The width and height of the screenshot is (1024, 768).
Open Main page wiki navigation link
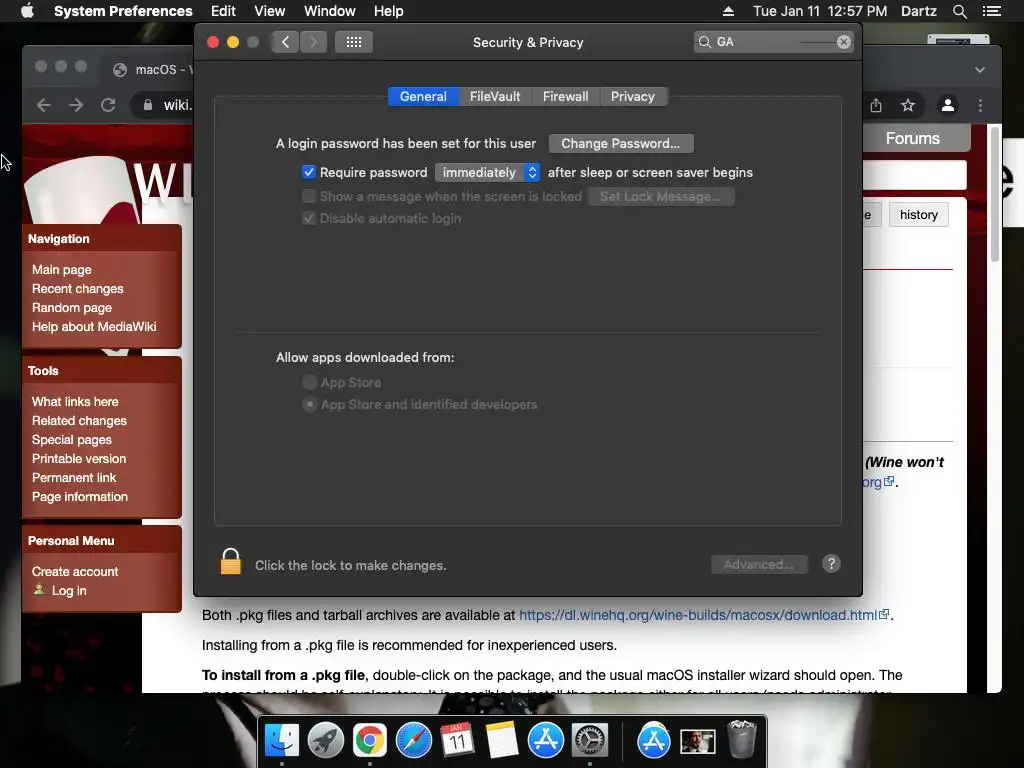(x=61, y=270)
